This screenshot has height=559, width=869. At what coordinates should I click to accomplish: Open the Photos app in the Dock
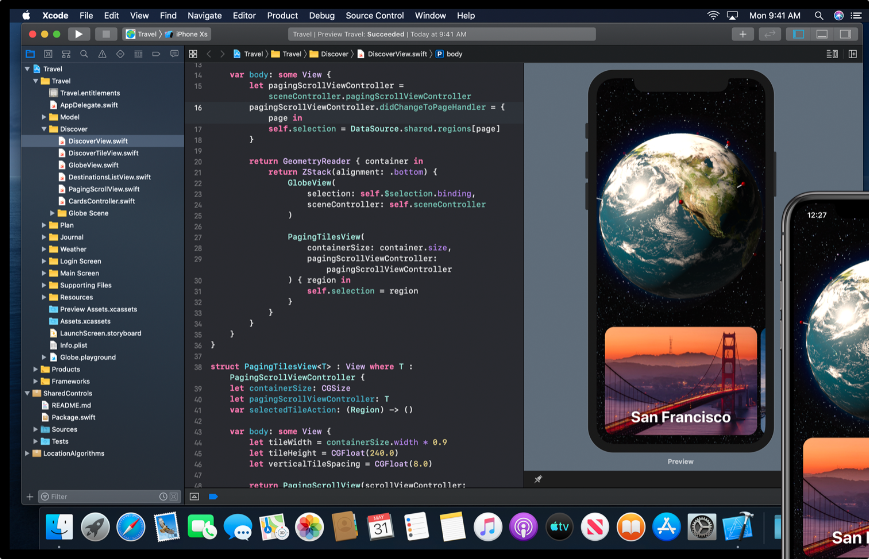coord(309,526)
